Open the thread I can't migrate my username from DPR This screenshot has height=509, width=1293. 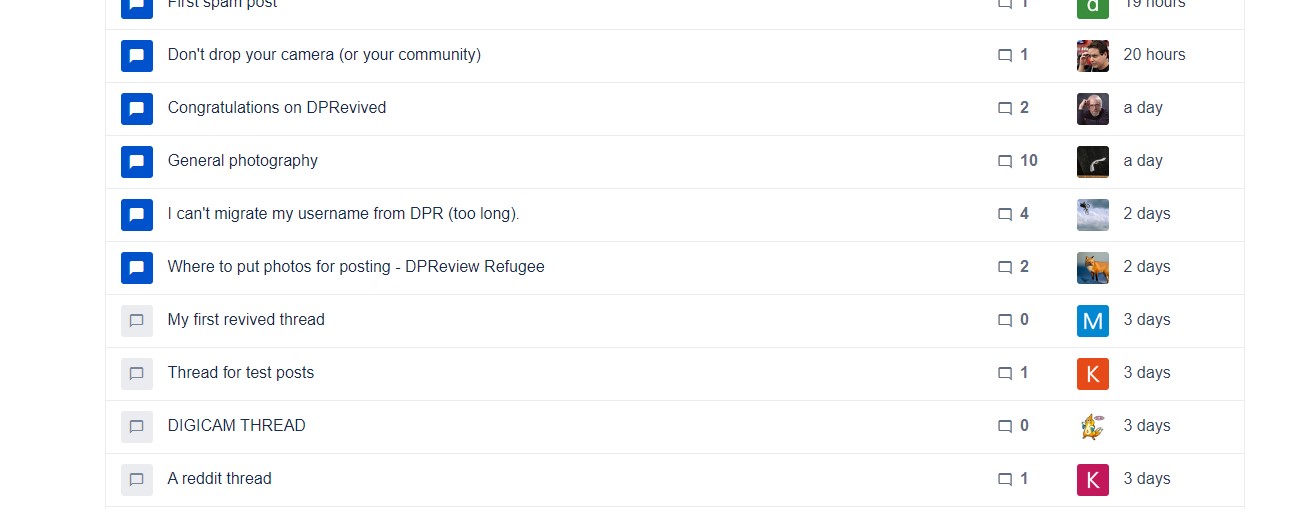pos(344,214)
